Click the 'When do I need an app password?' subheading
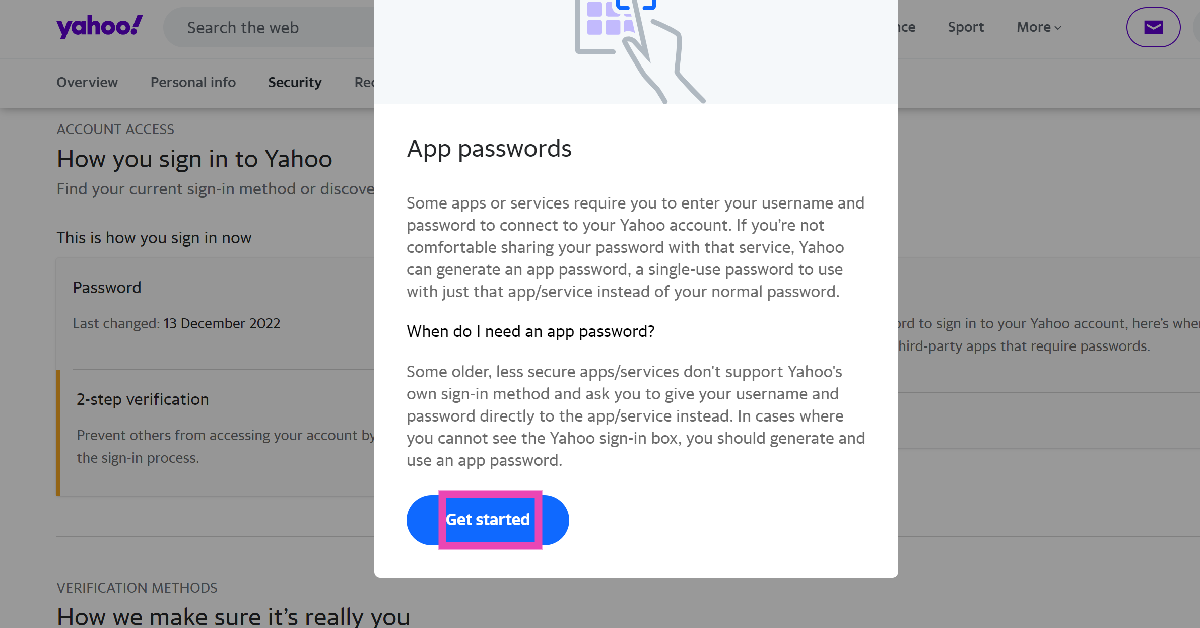1200x628 pixels. pos(531,331)
